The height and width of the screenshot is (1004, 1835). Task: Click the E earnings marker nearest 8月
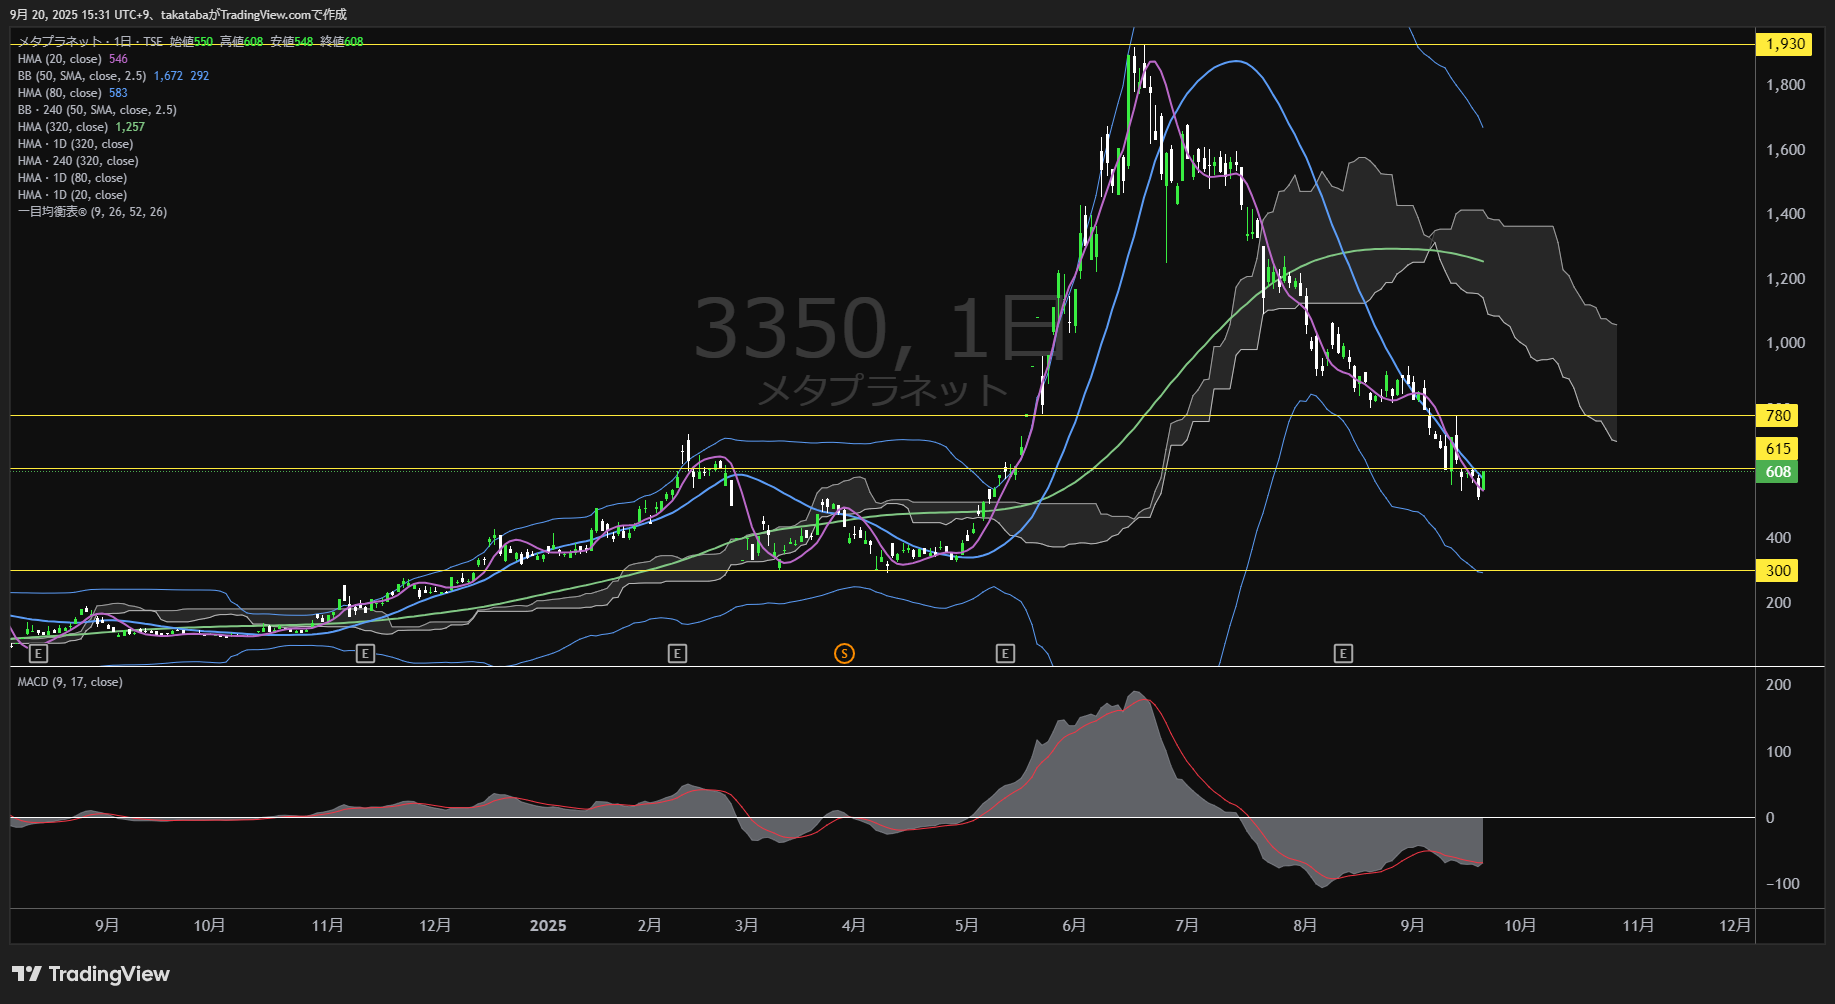1343,653
